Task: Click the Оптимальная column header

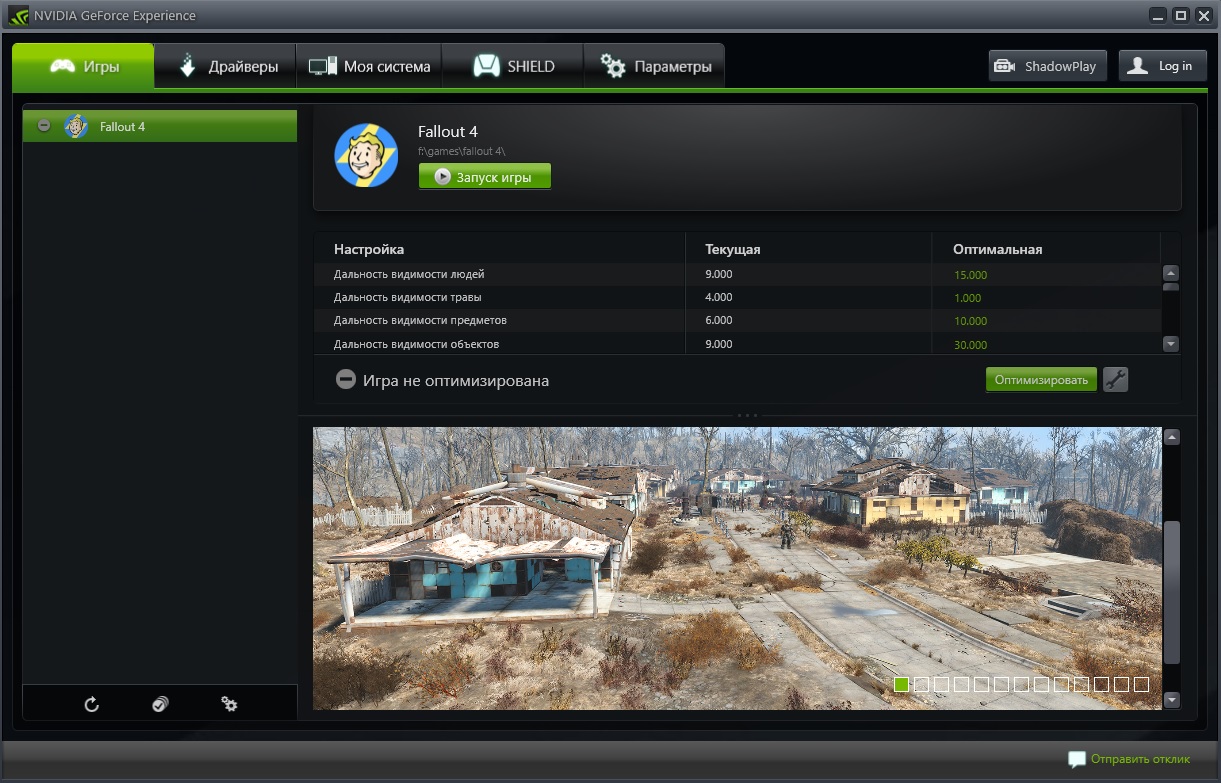Action: pos(998,249)
